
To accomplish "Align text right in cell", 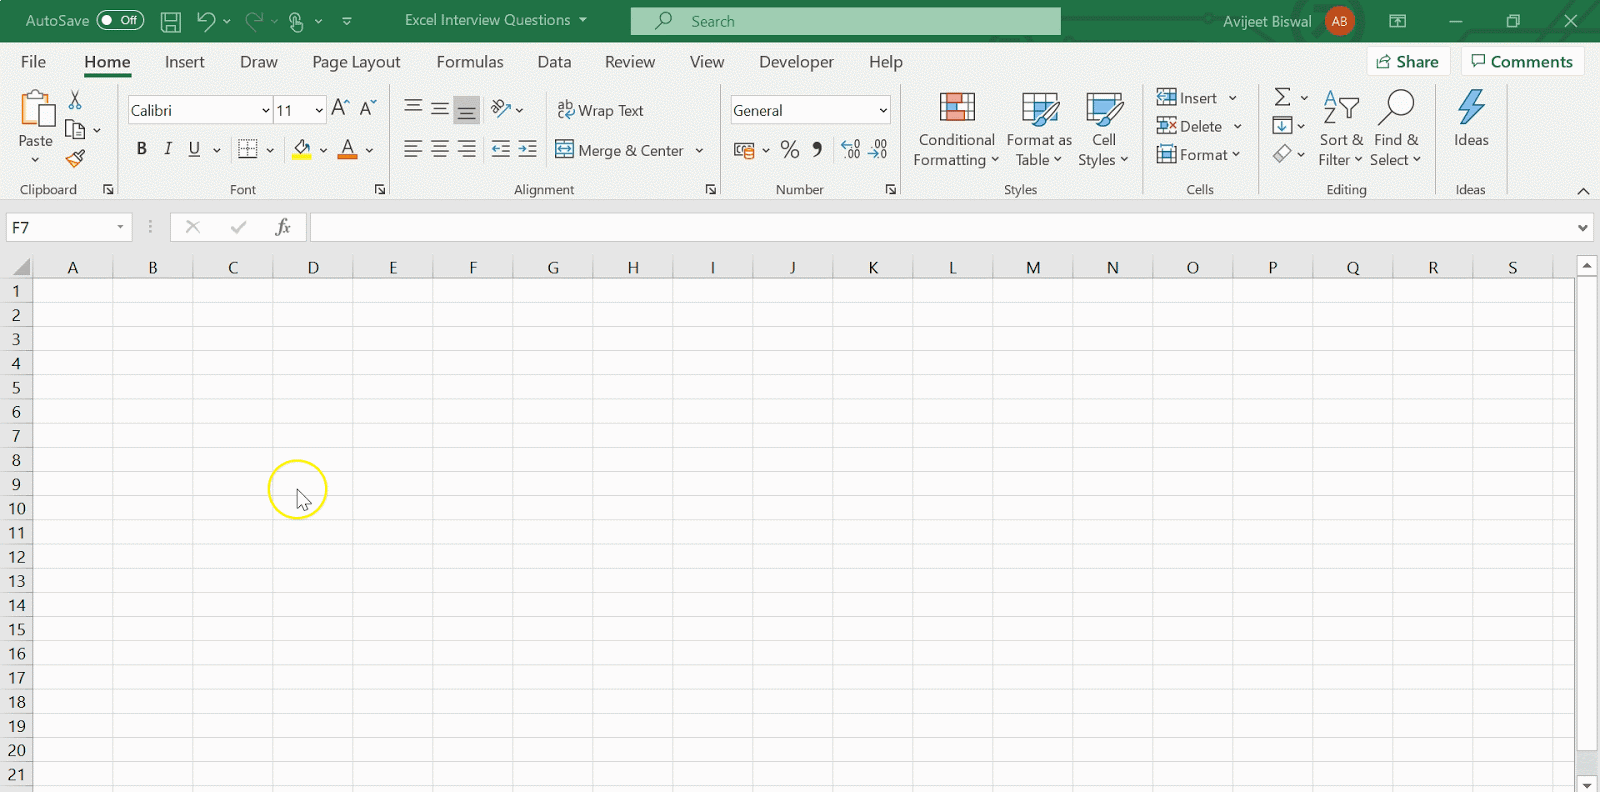I will coord(467,149).
